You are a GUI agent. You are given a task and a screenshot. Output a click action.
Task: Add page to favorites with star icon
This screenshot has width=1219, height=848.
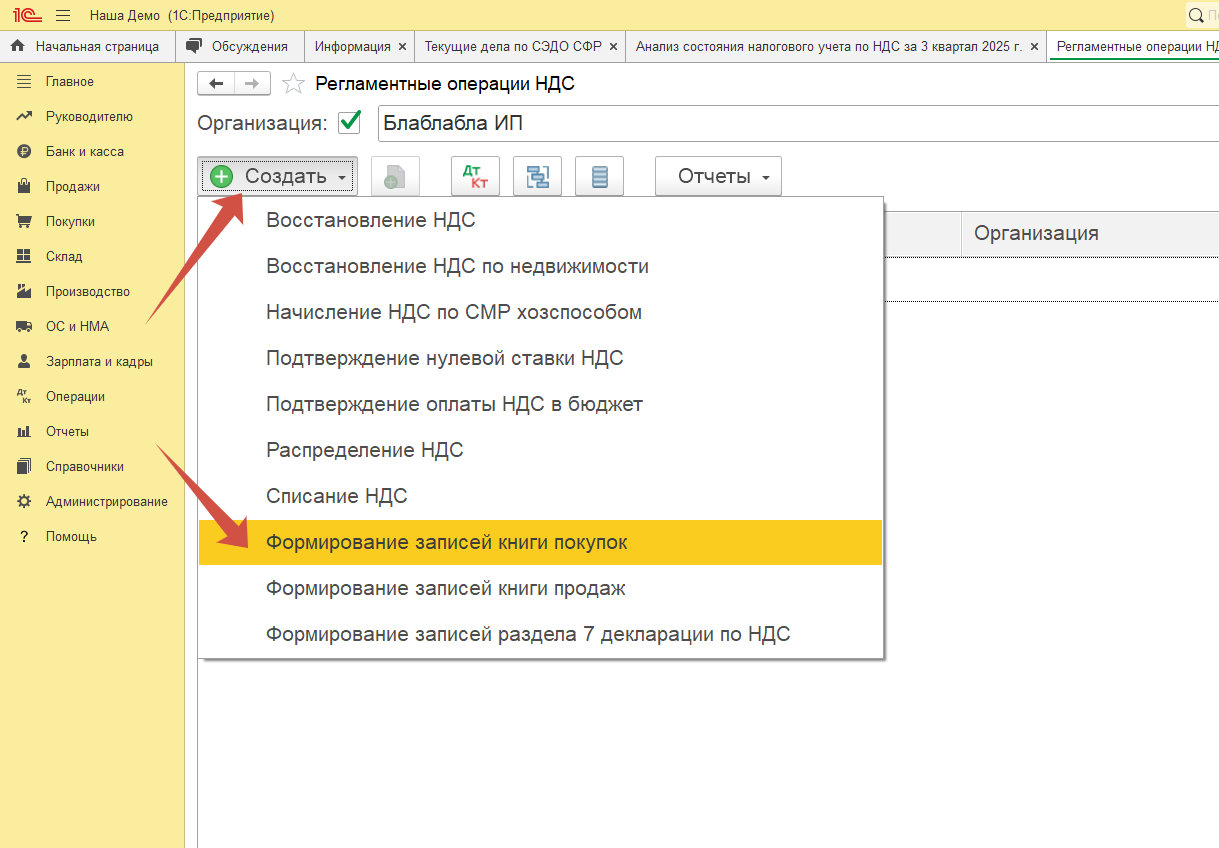[x=293, y=84]
